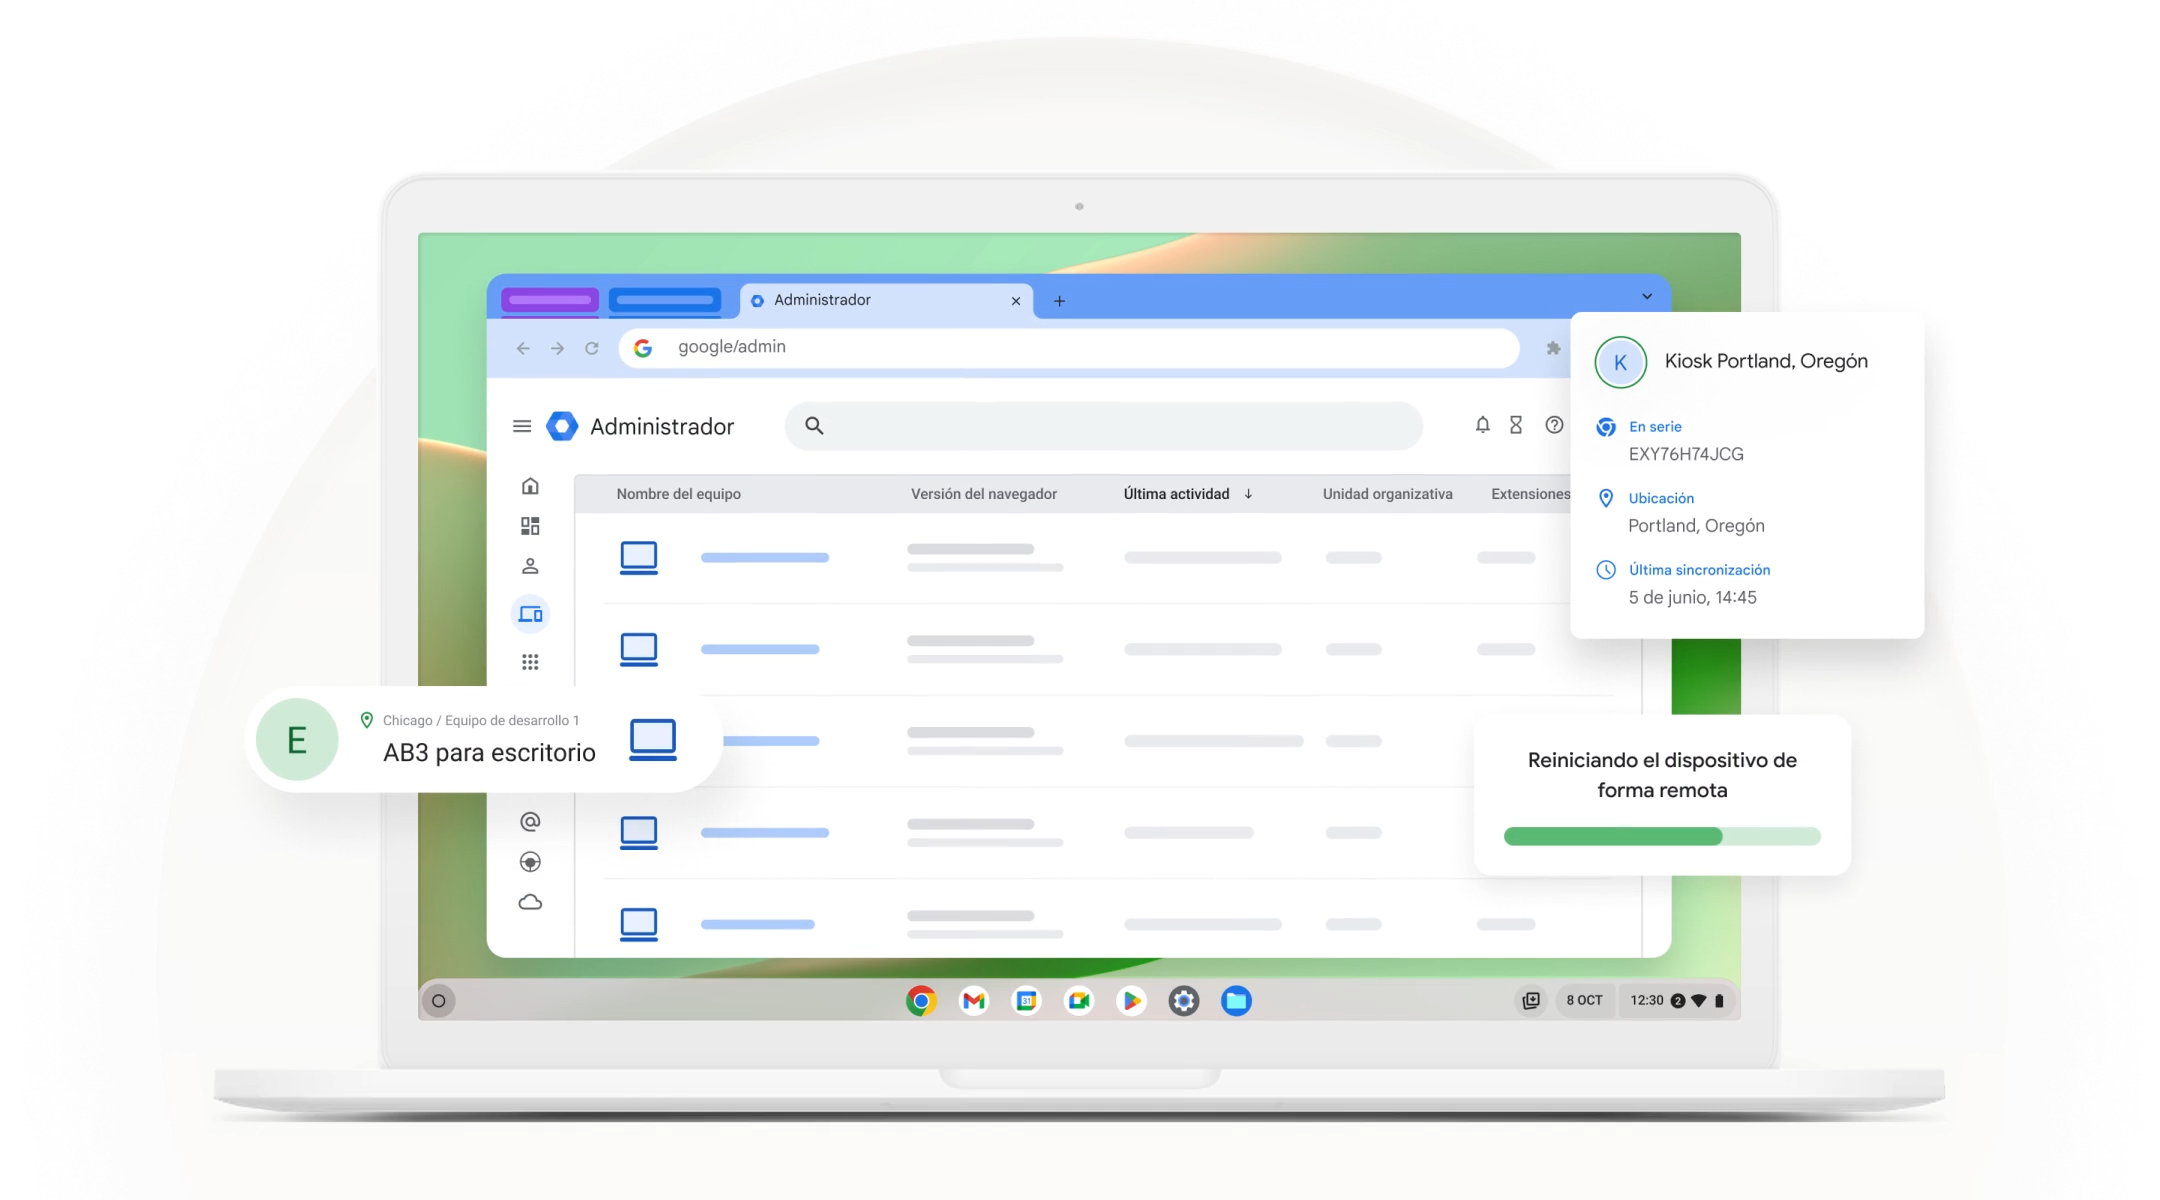Expand the tab search chevron
2160x1200 pixels.
click(1646, 297)
